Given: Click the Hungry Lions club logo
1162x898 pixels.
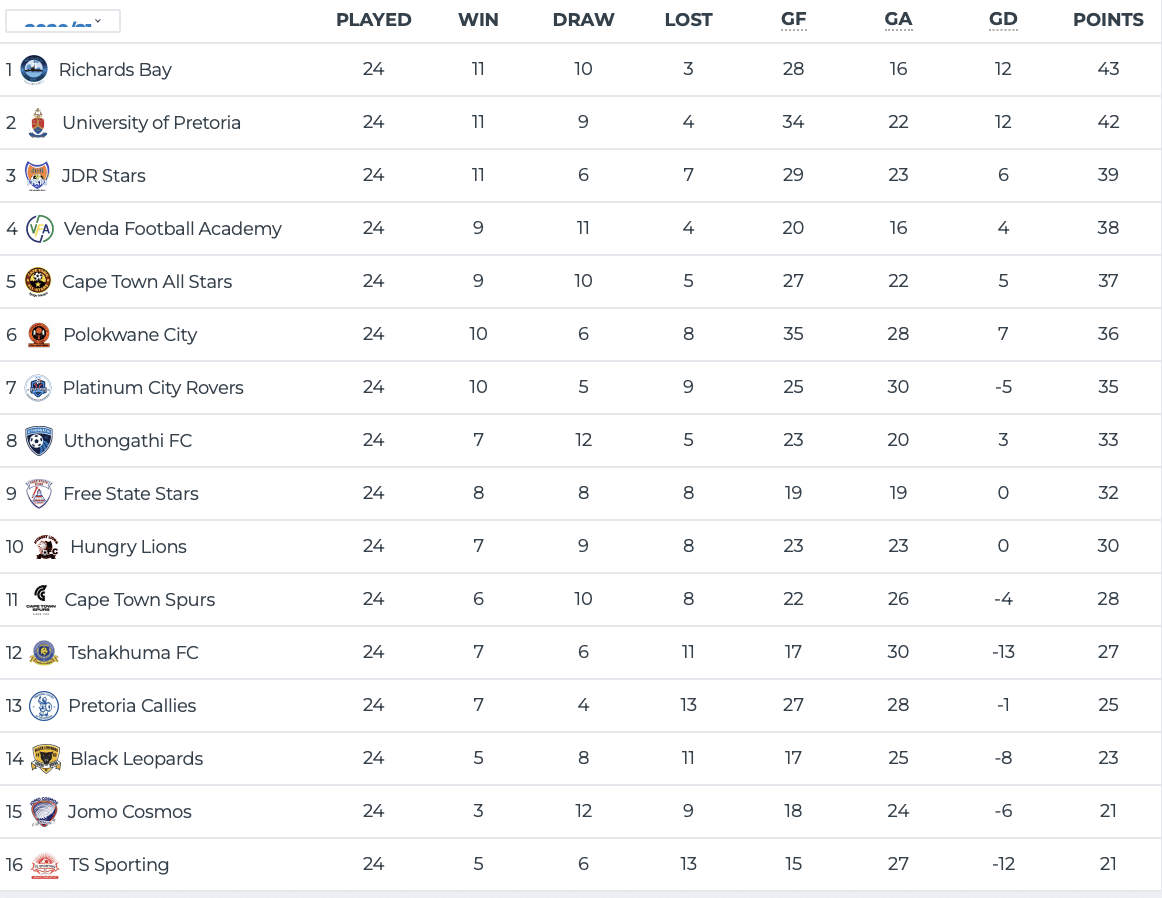Looking at the screenshot, I should tap(46, 547).
